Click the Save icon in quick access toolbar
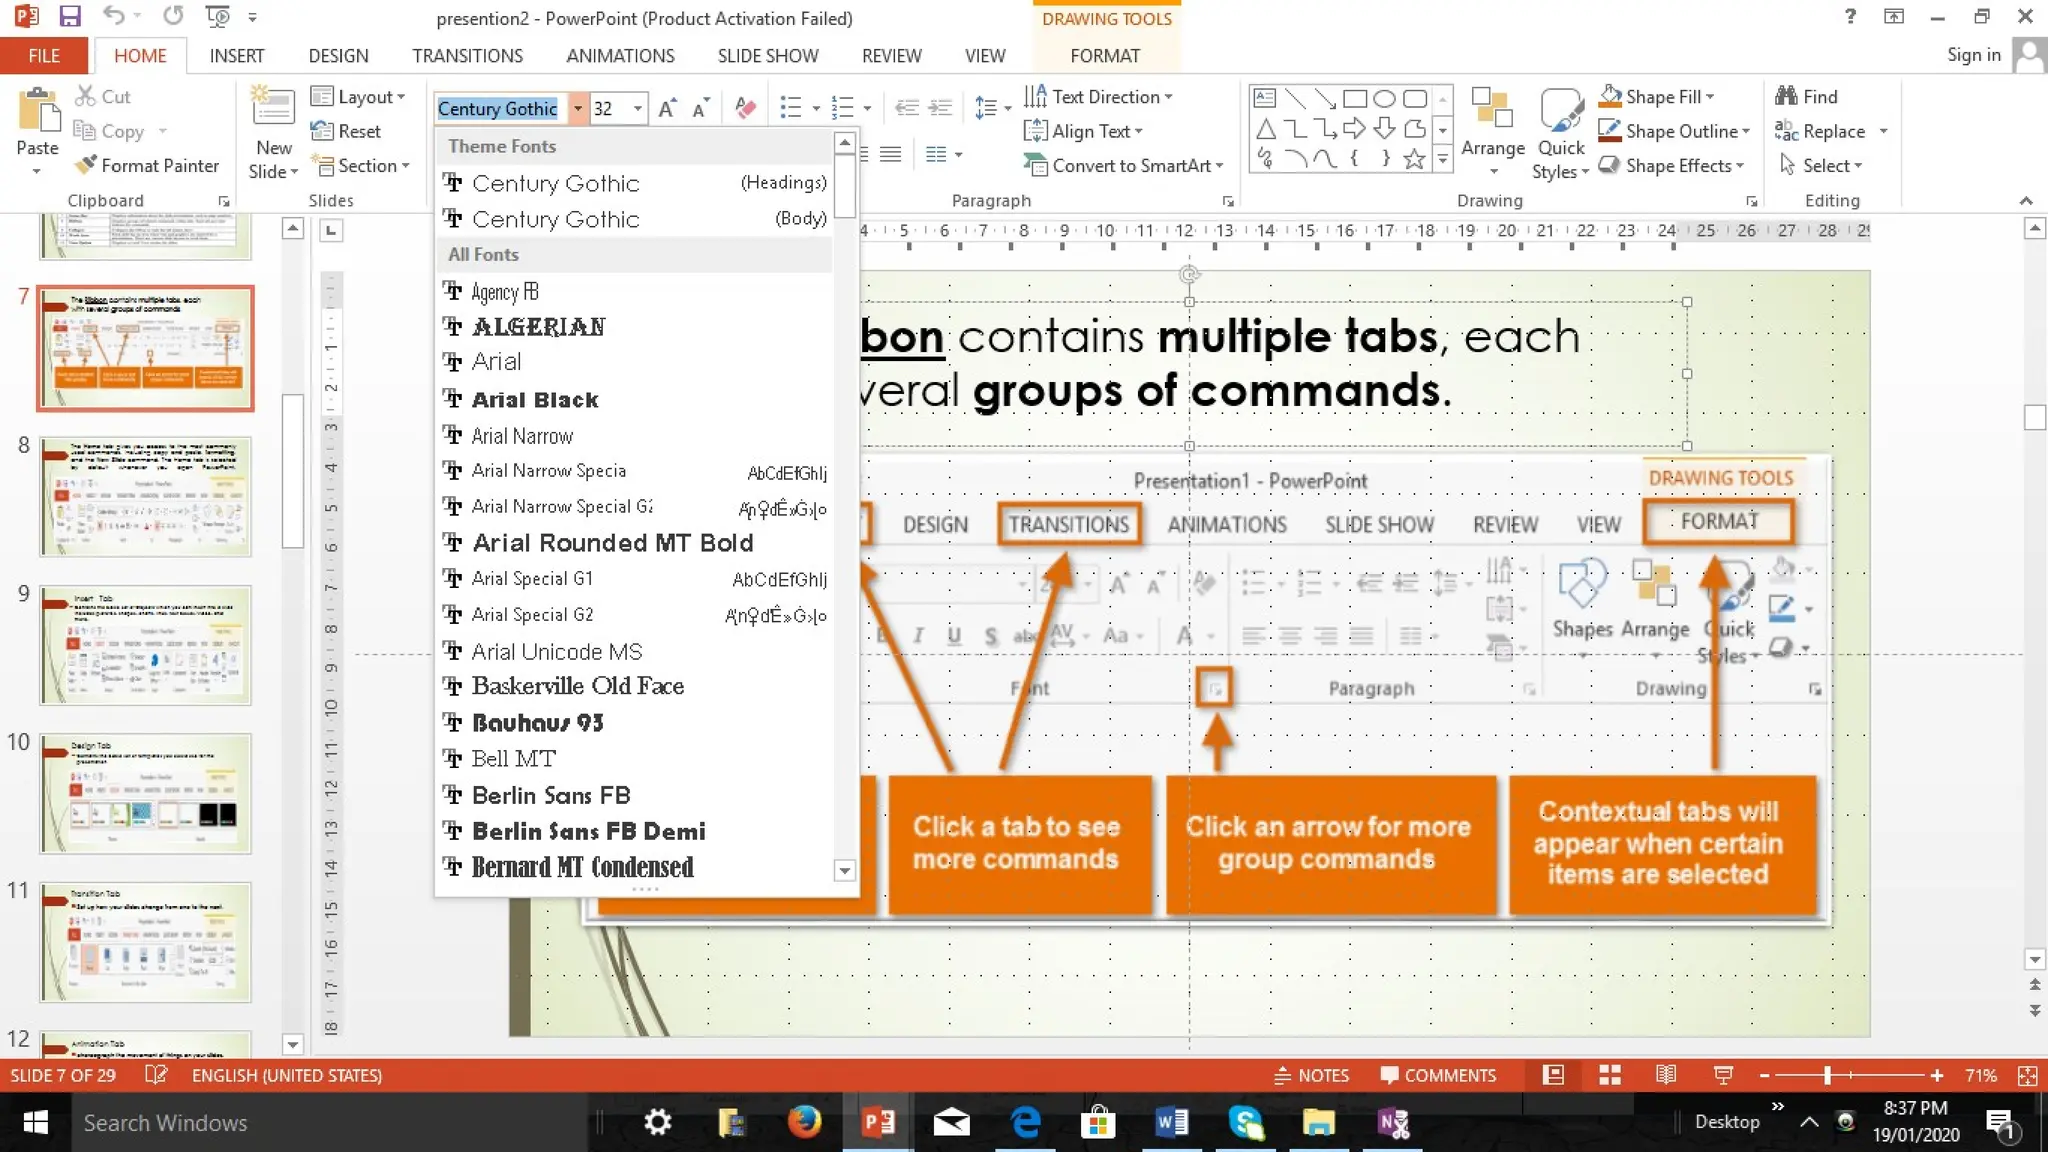 pos(69,17)
